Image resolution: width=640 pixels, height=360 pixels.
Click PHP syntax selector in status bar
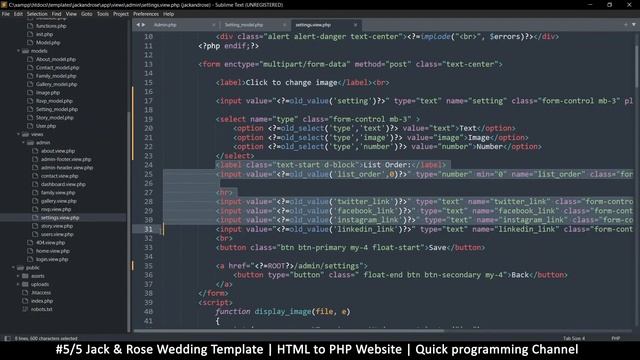click(x=616, y=338)
